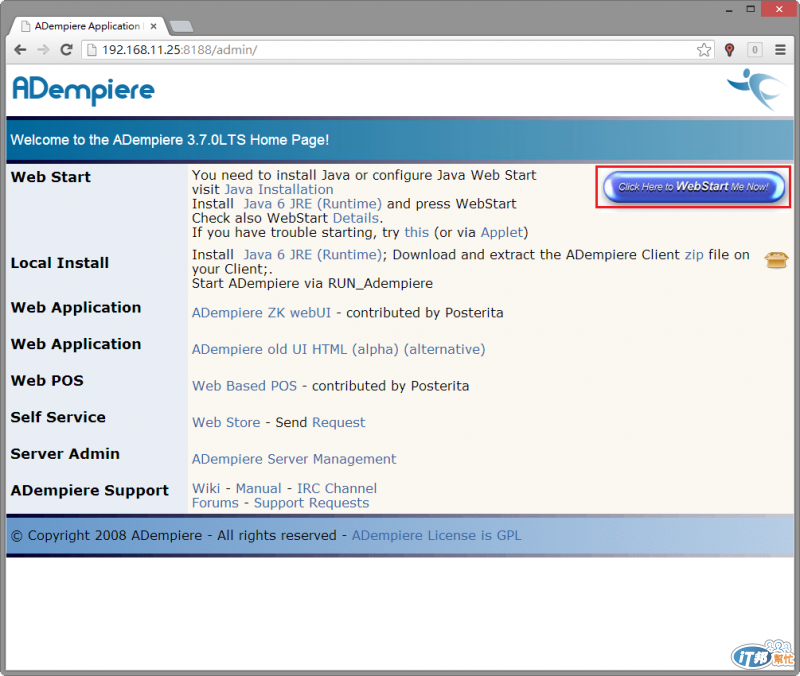
Task: Open the WebStart Details link
Action: [356, 218]
